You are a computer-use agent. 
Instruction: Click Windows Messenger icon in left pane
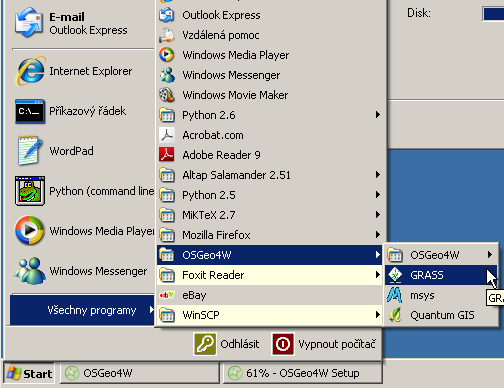[30, 271]
